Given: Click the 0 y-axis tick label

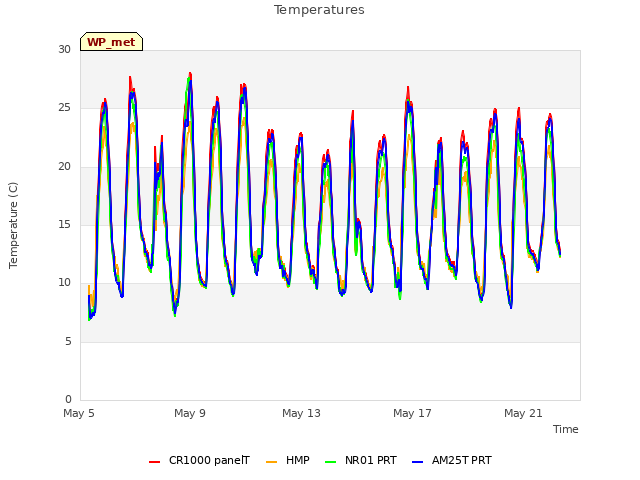Looking at the screenshot, I should click(68, 399).
